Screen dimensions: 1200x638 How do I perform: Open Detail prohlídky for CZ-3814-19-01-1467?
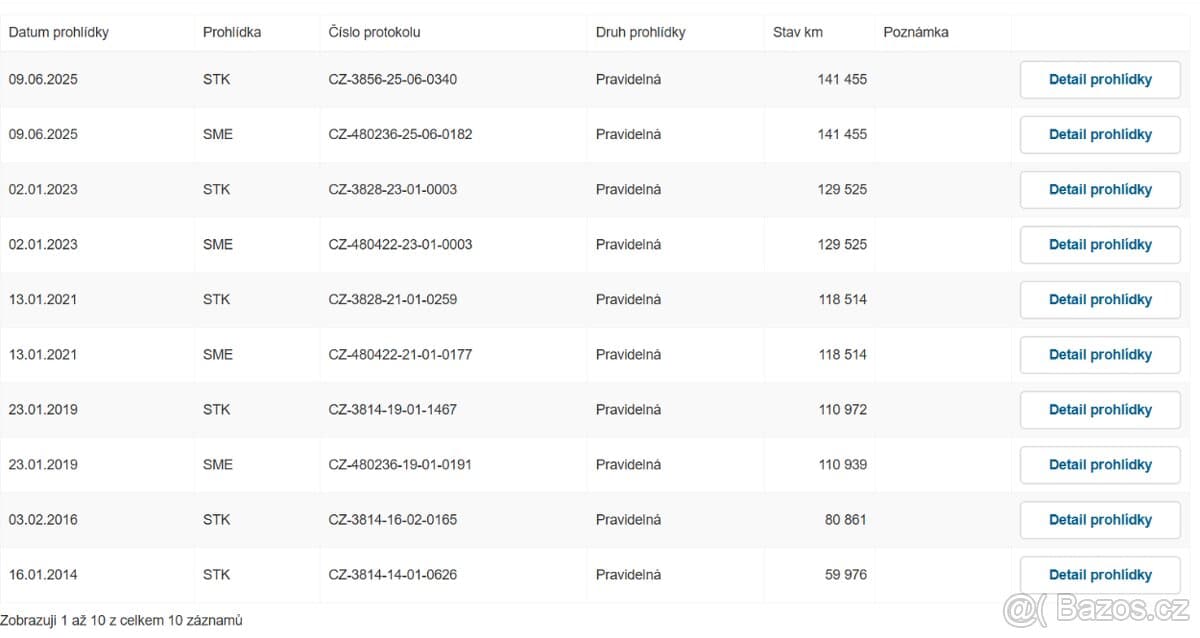tap(1100, 410)
